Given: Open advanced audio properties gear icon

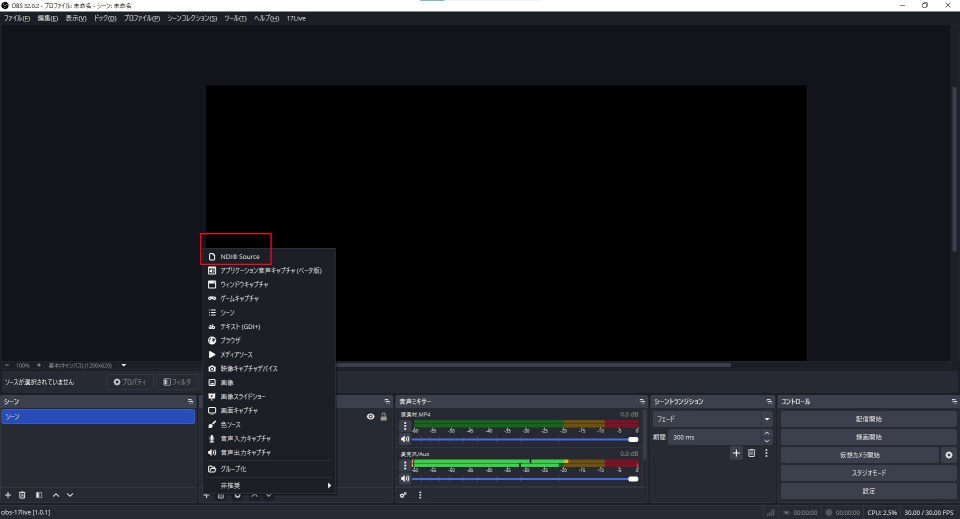Looking at the screenshot, I should (404, 495).
